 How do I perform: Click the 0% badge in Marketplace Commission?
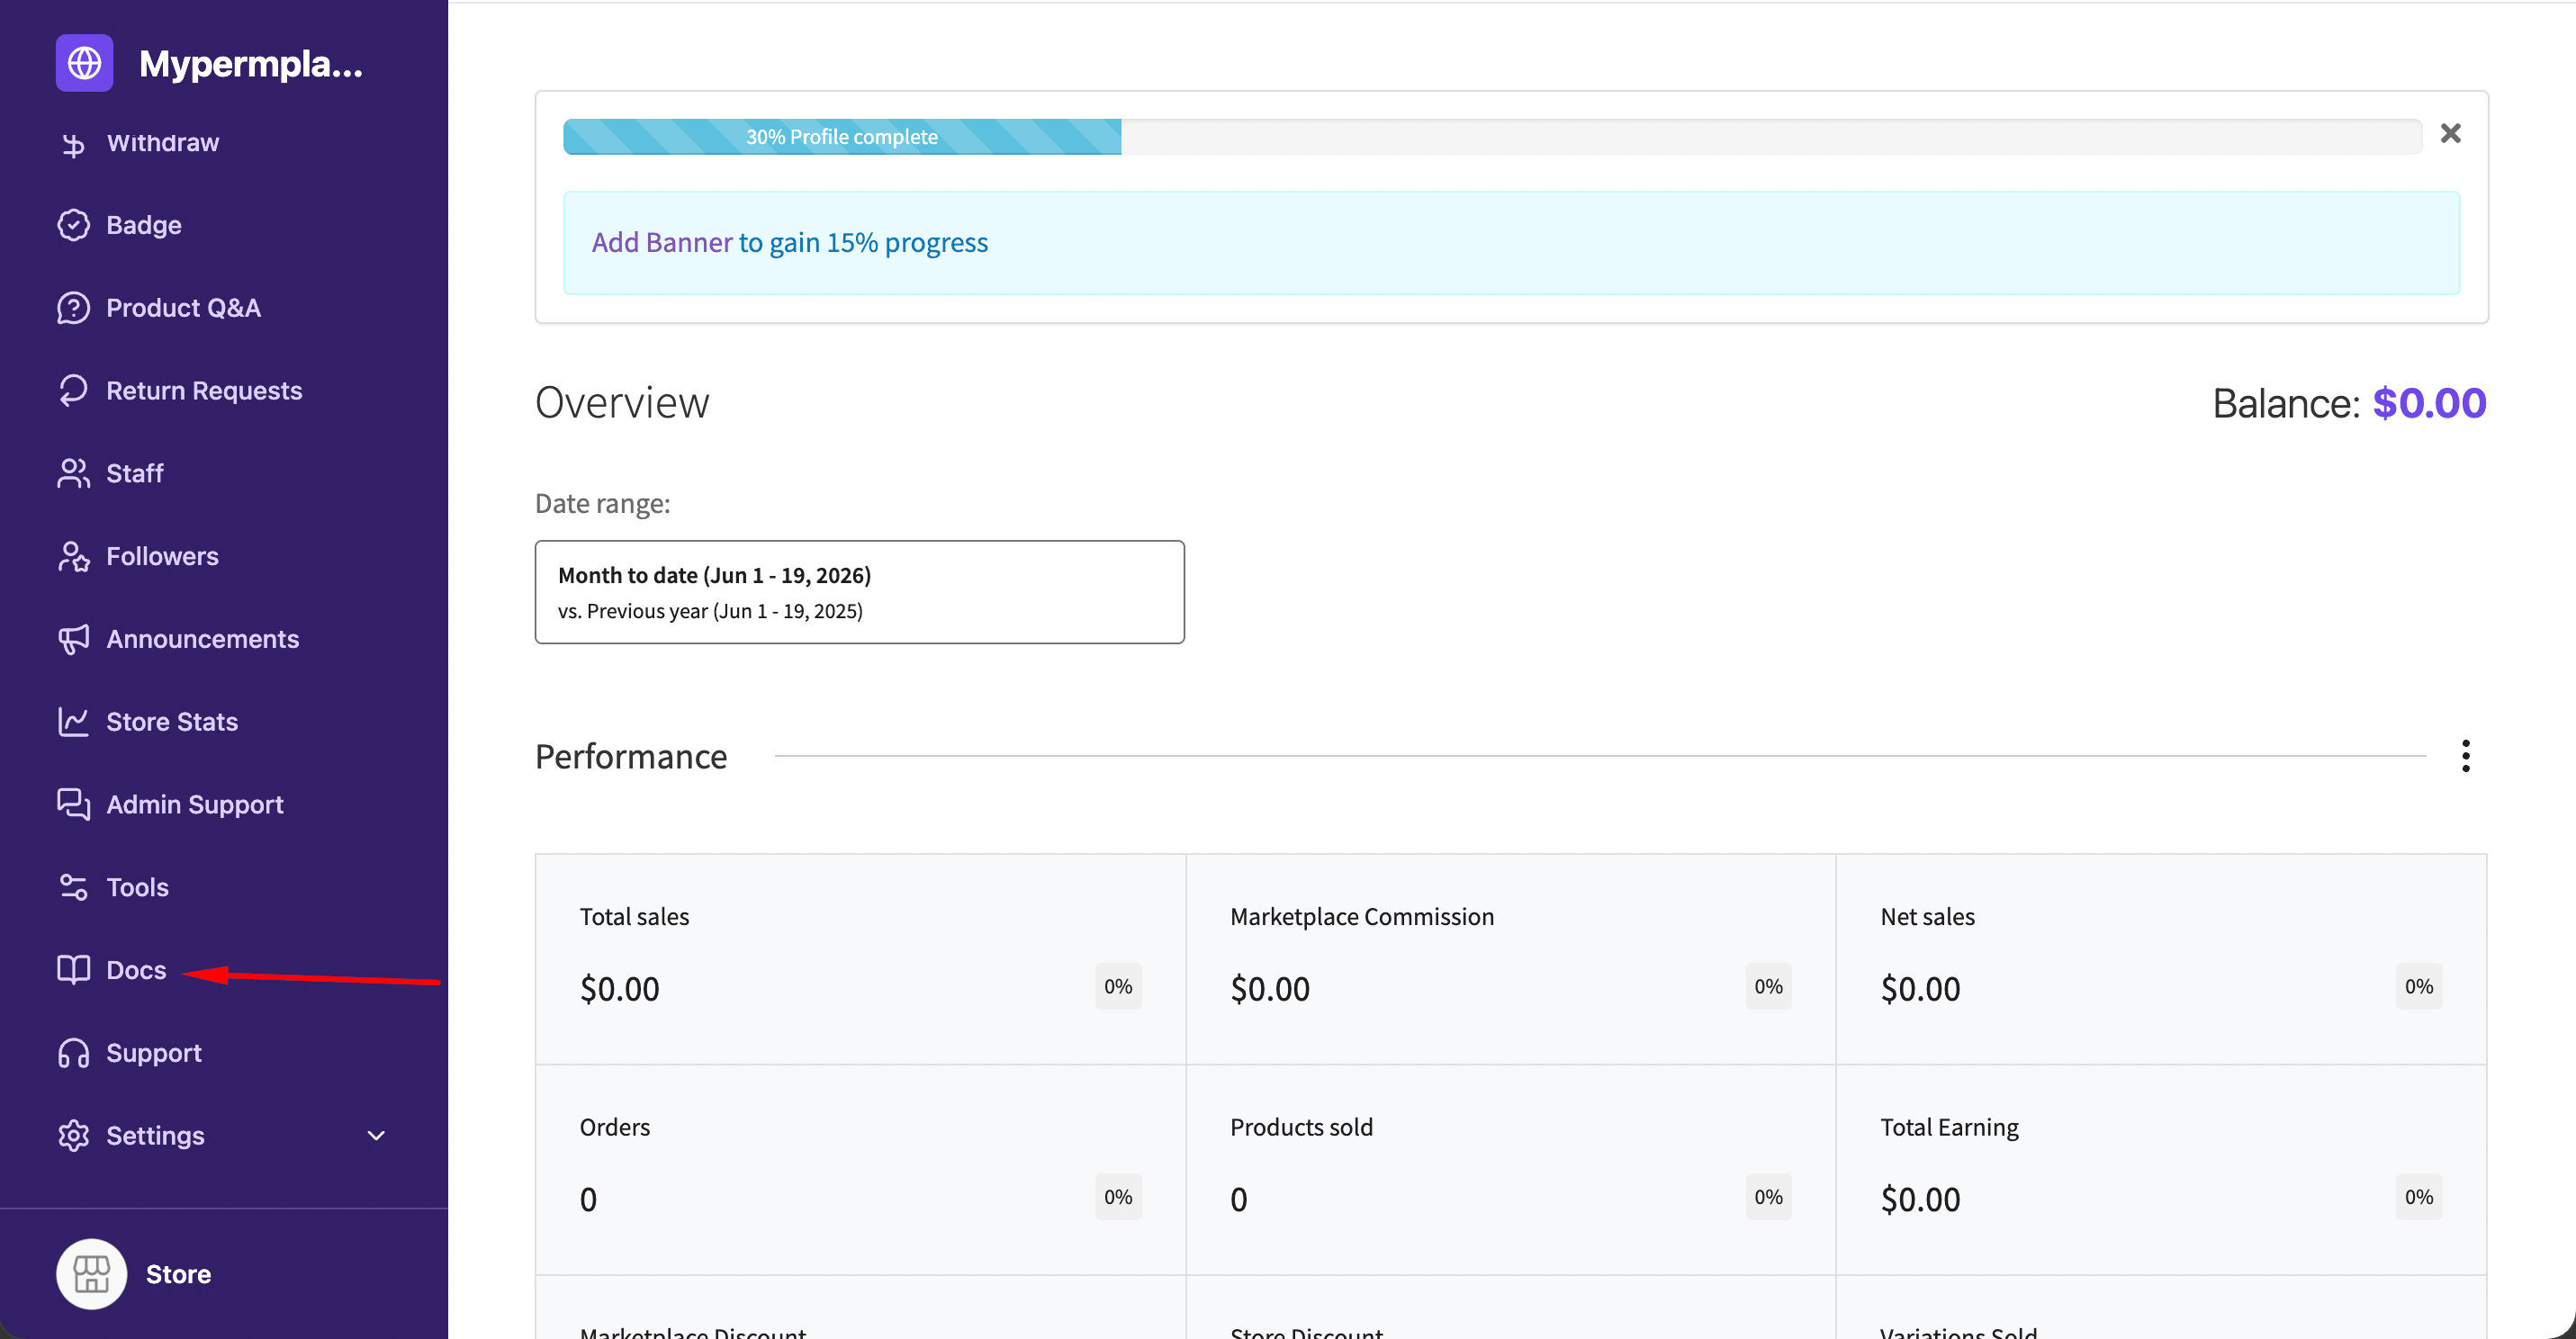coord(1768,987)
